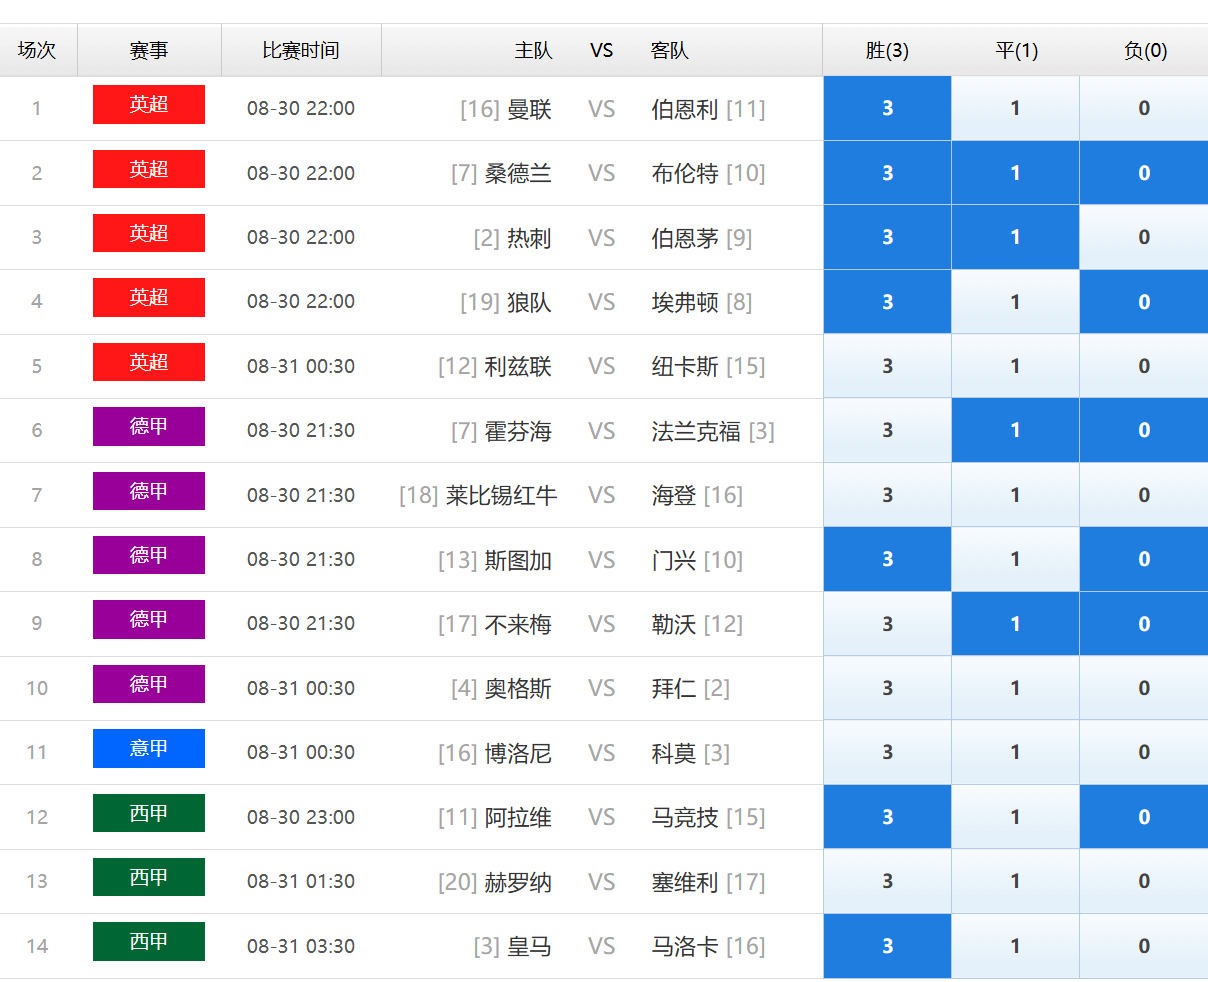Click the 胜(3) column header
The width and height of the screenshot is (1208, 982).
[x=887, y=50]
